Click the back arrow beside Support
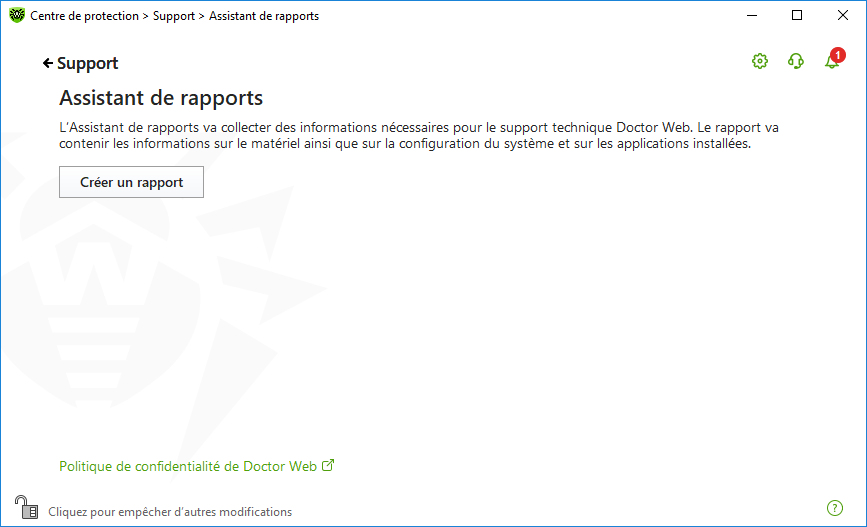 [48, 63]
